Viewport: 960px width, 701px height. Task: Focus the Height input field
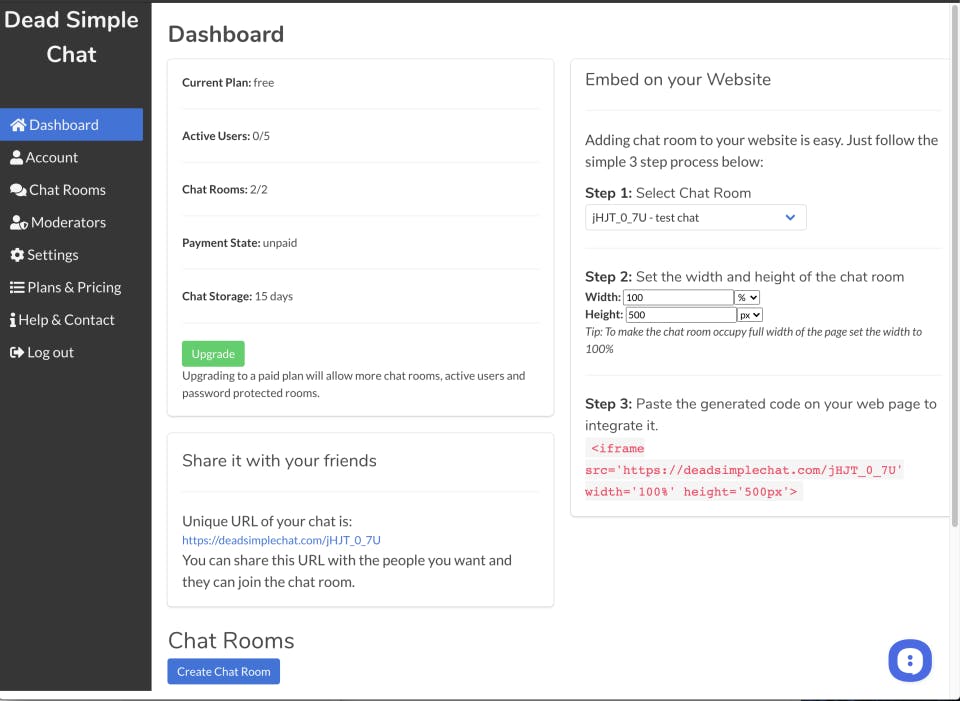(681, 315)
